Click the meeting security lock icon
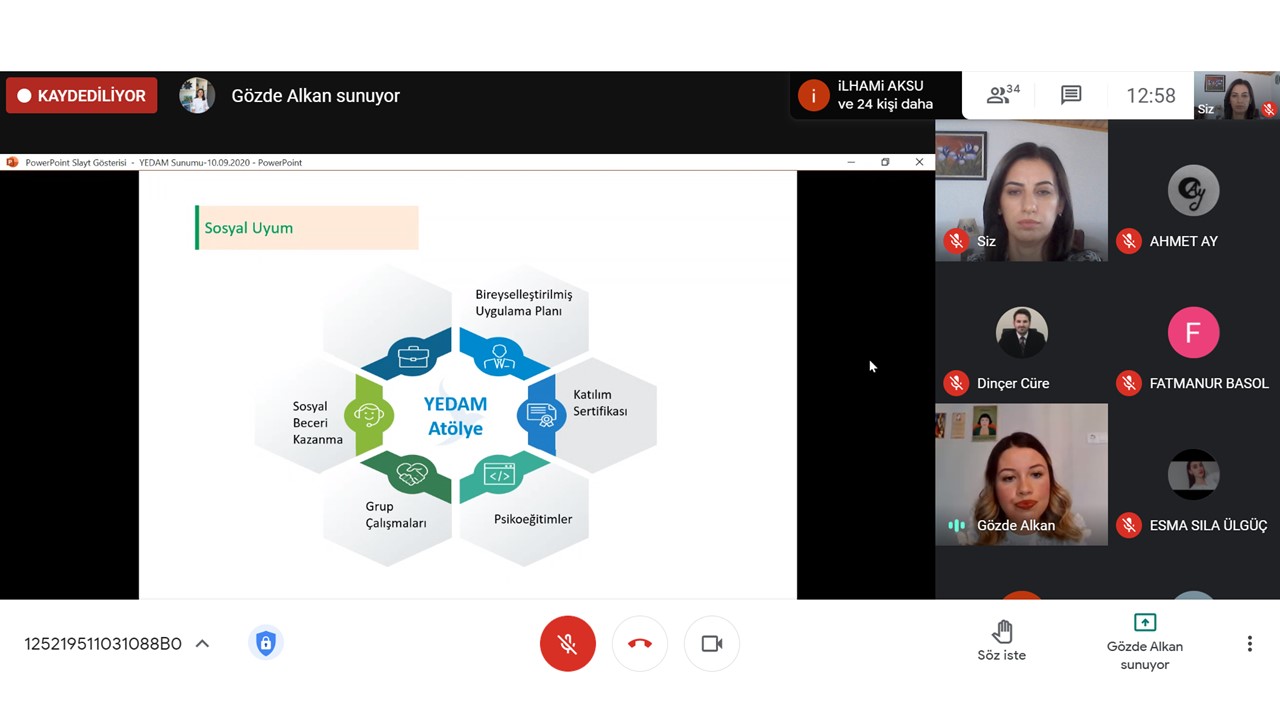1280x720 pixels. 265,644
